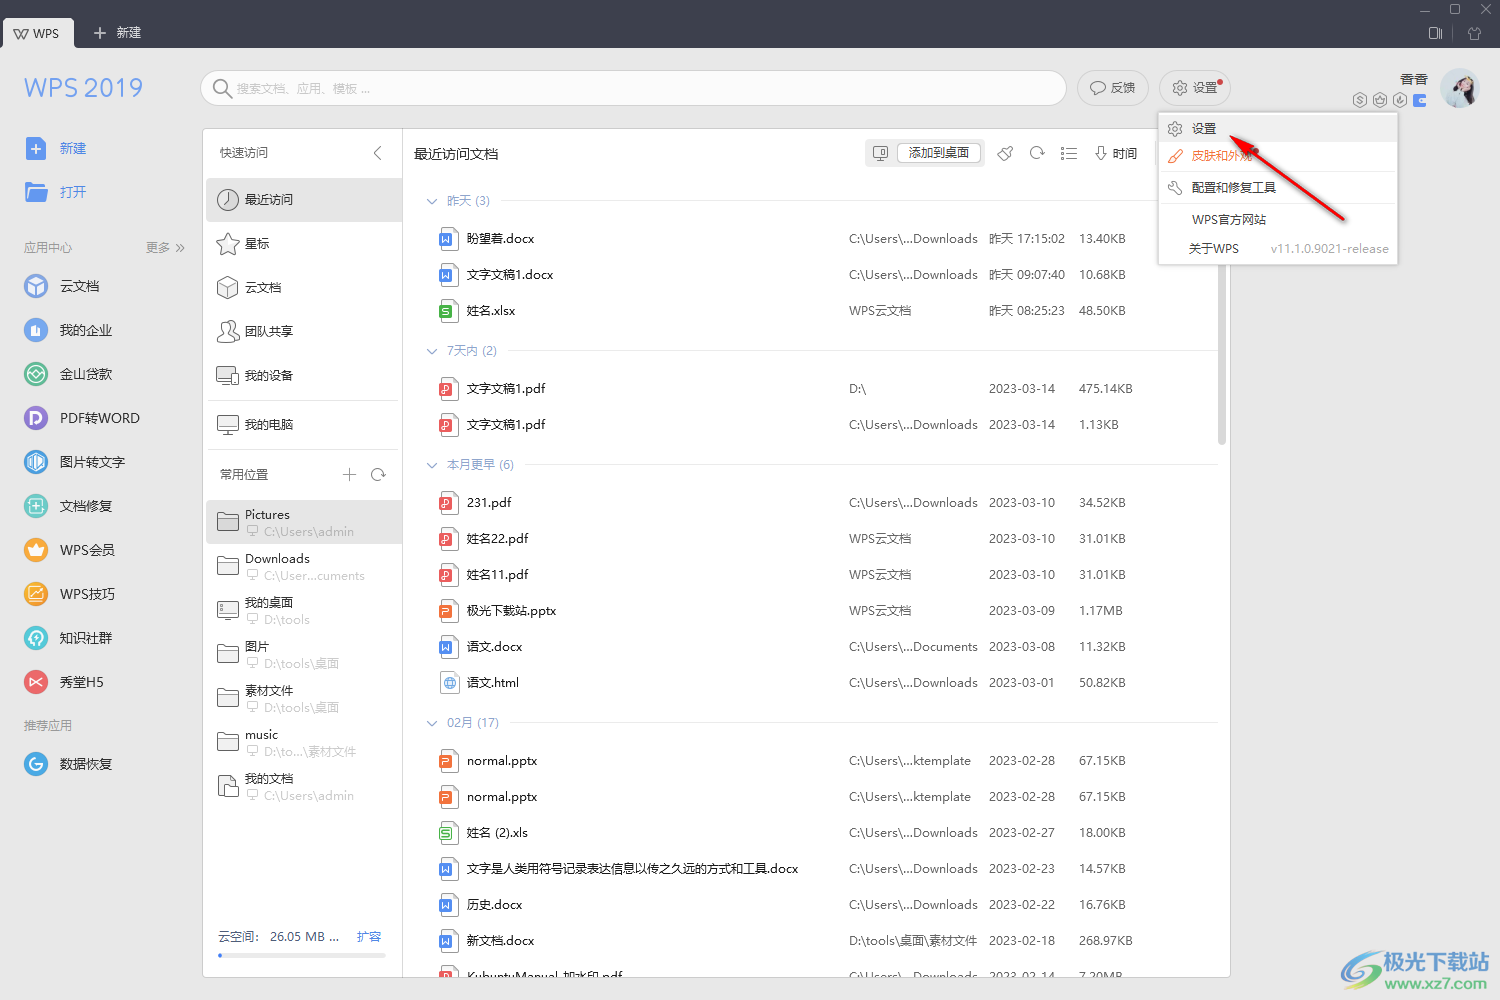The height and width of the screenshot is (1000, 1500).
Task: Select 设置 in the dropdown menu
Action: point(1278,128)
